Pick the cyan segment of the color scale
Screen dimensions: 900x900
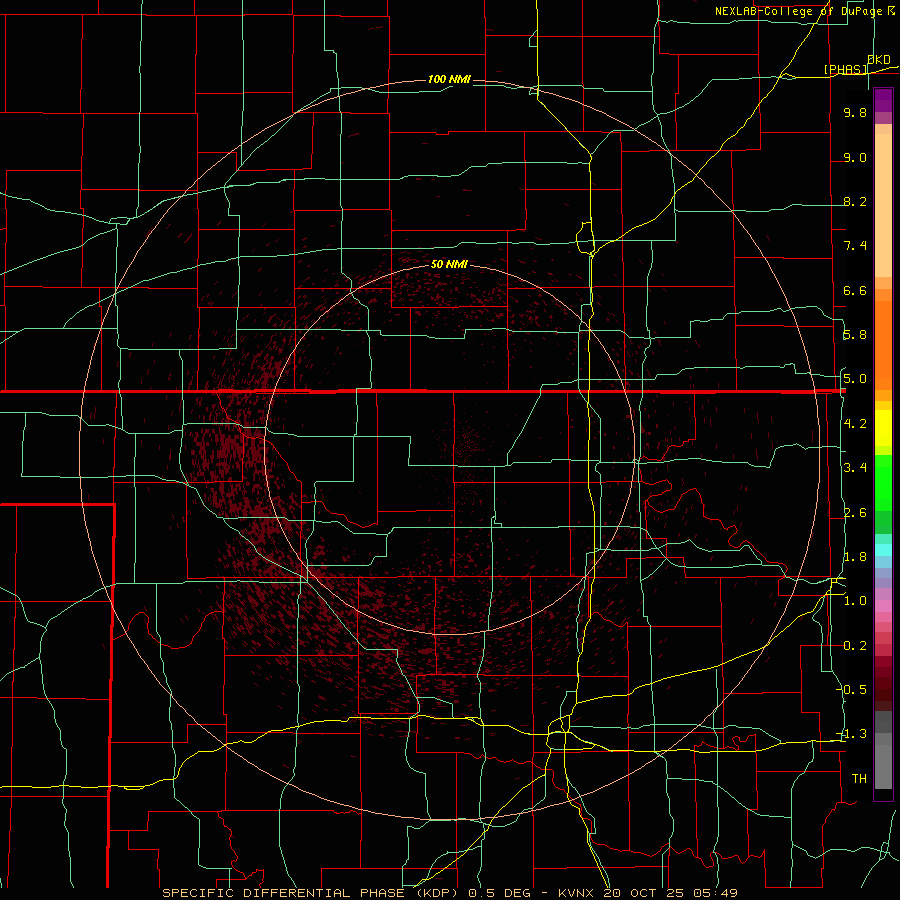tap(883, 549)
